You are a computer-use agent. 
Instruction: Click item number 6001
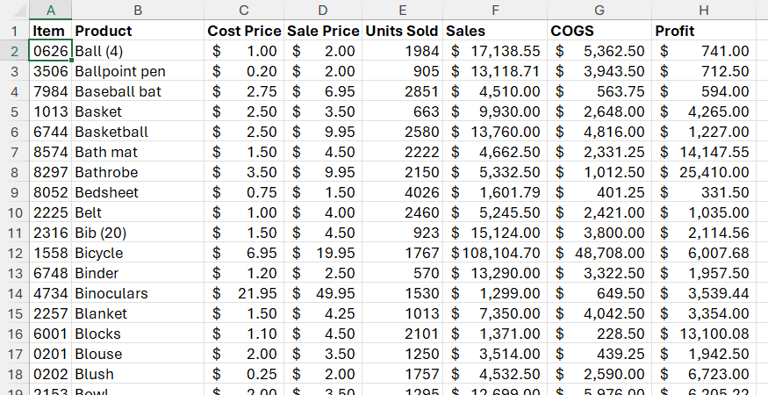(x=50, y=334)
